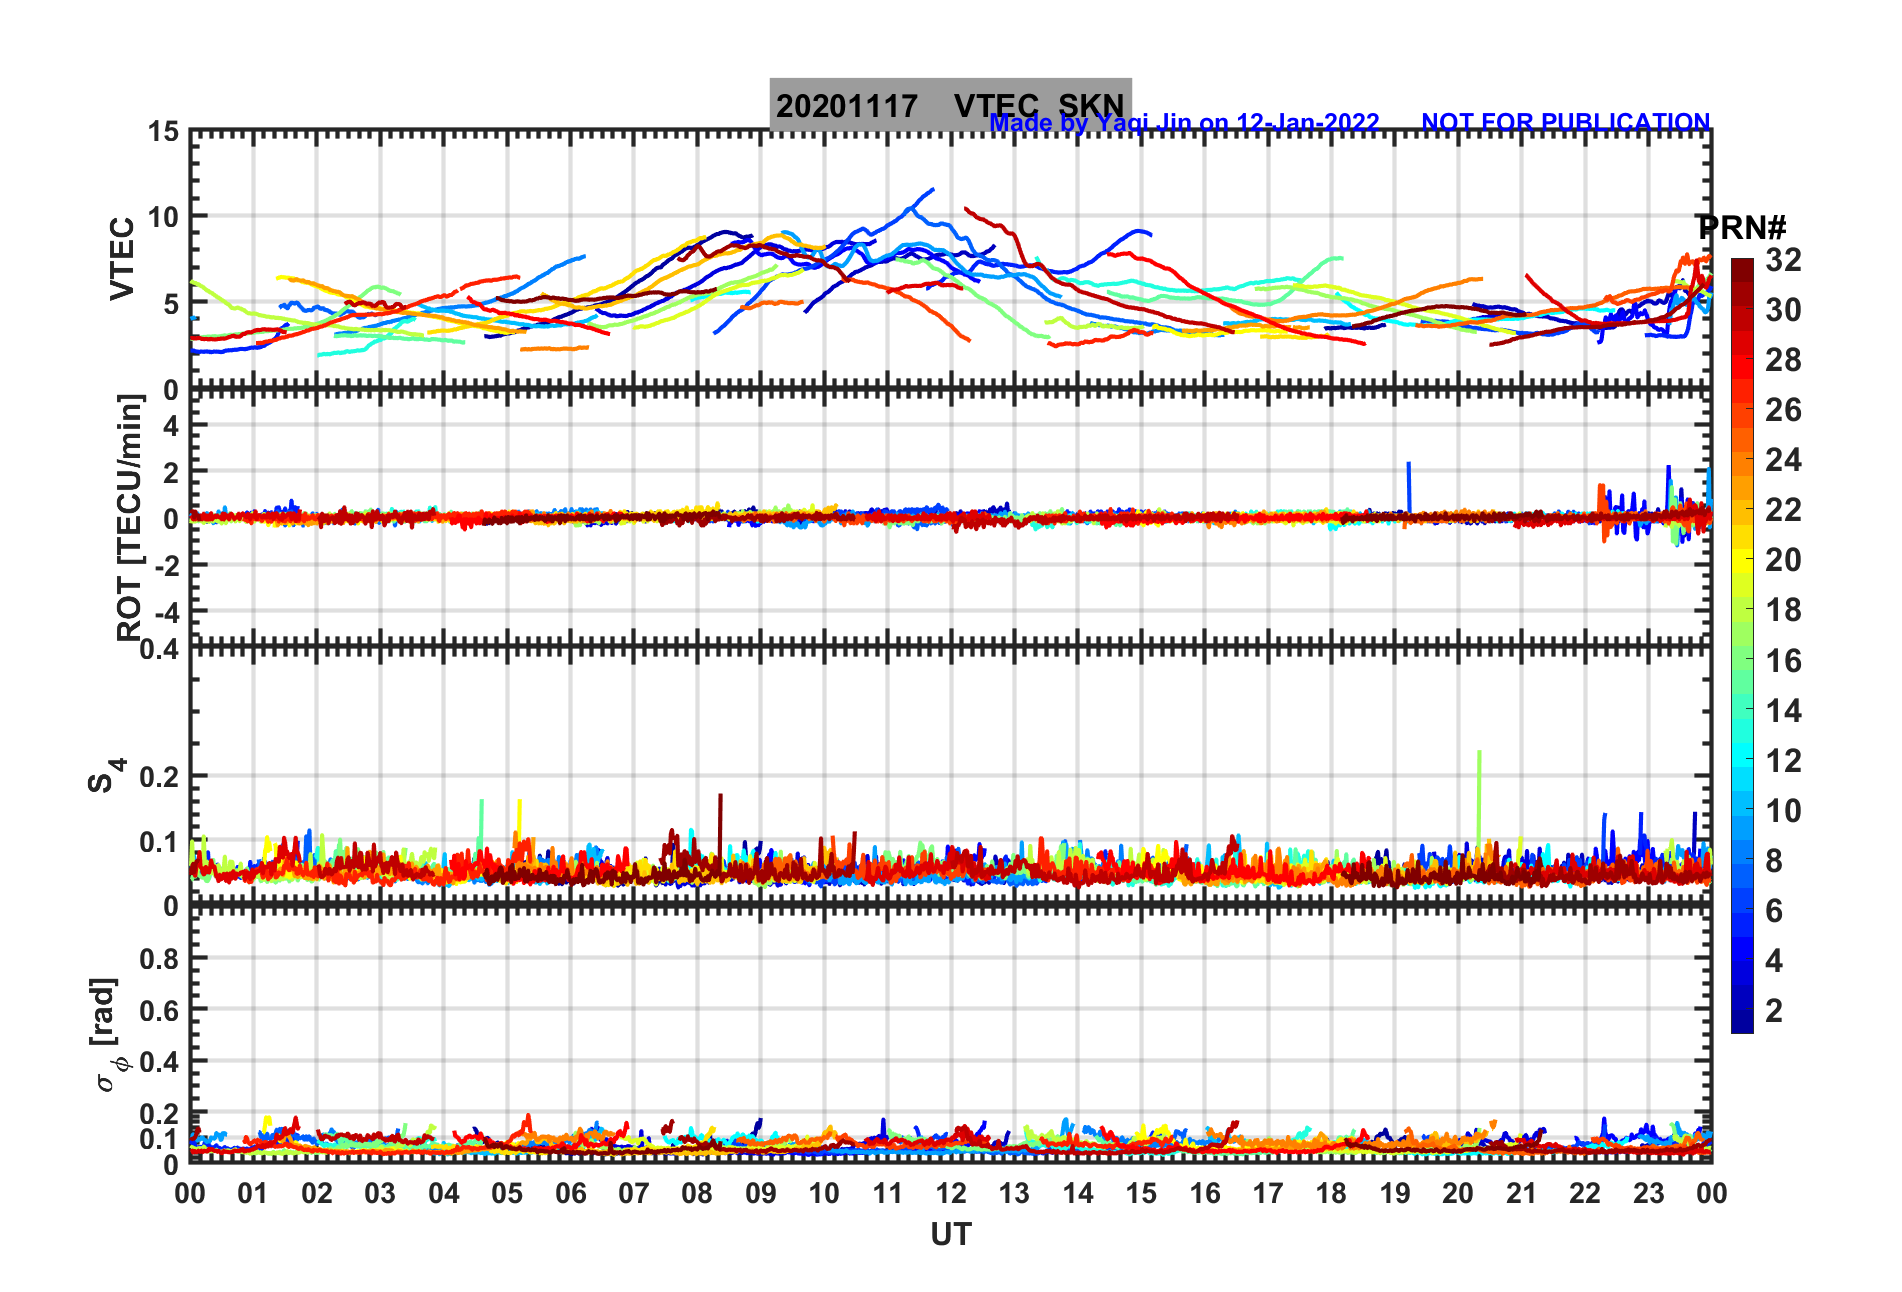Click colorbar tick label '24'
The height and width of the screenshot is (1292, 1902).
pyautogui.click(x=1783, y=460)
